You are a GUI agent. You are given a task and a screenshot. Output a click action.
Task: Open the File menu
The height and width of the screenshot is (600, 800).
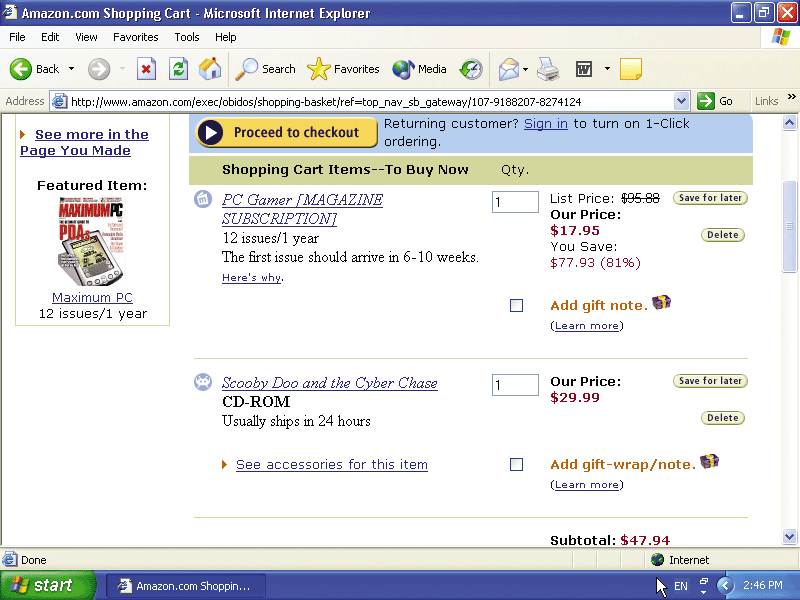[x=17, y=37]
